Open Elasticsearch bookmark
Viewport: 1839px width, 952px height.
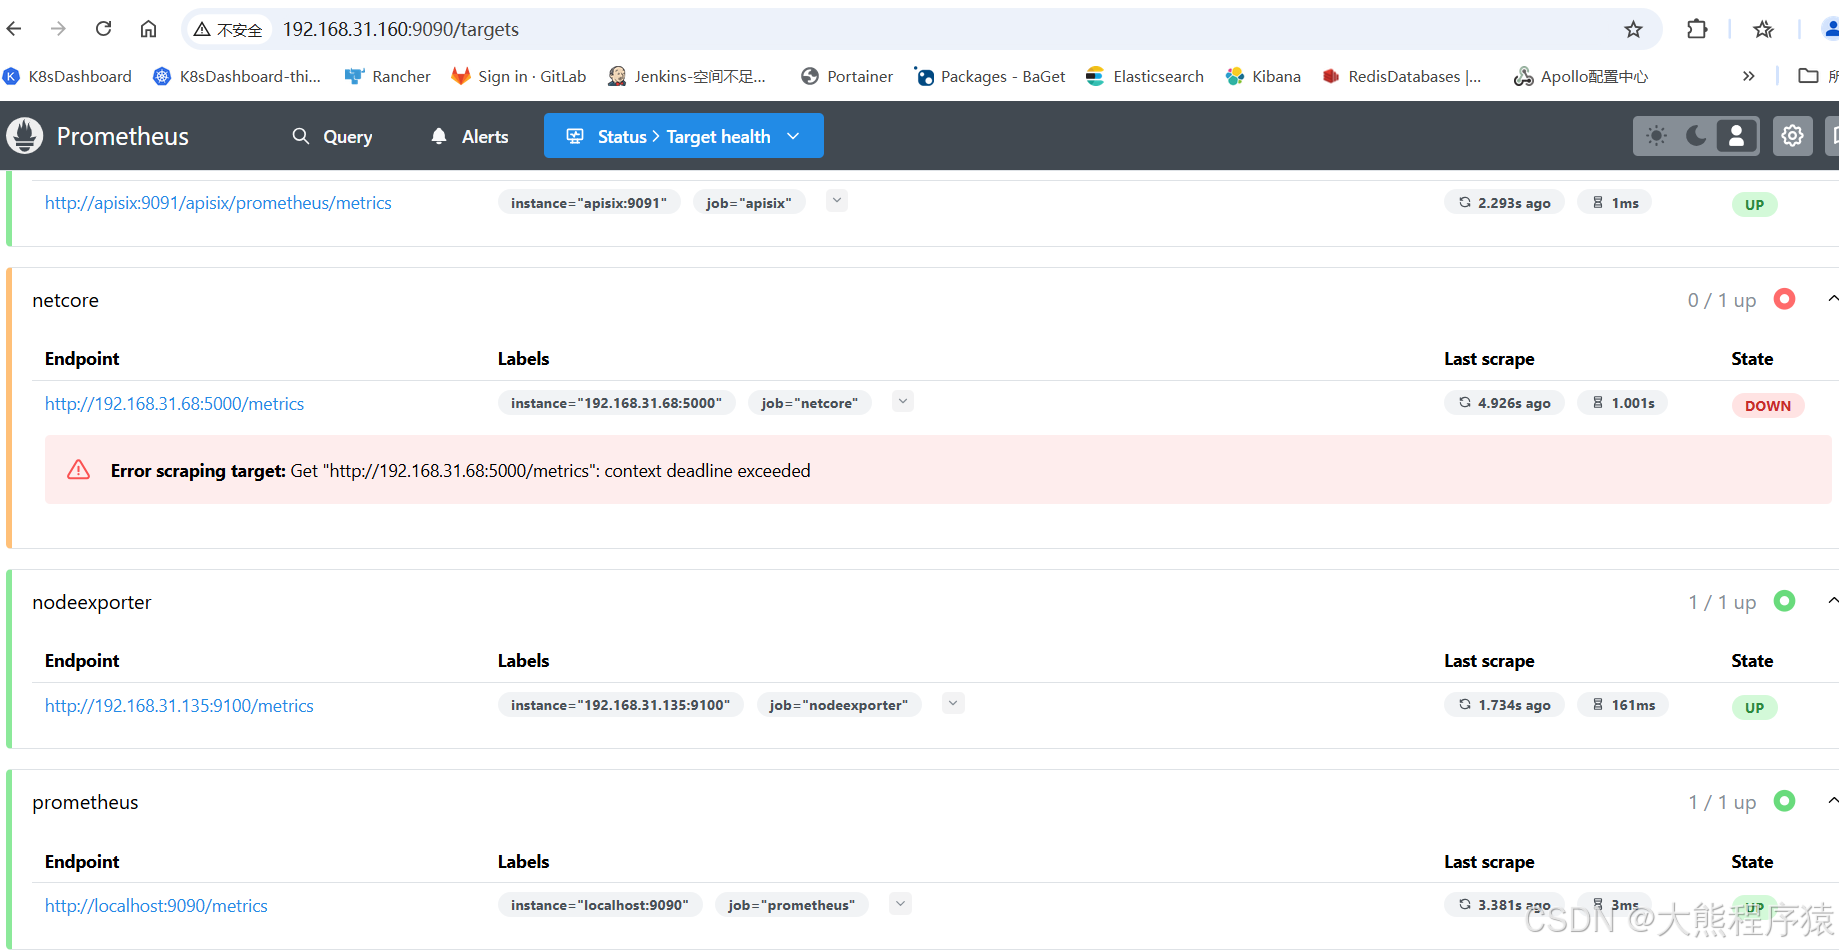[1145, 76]
